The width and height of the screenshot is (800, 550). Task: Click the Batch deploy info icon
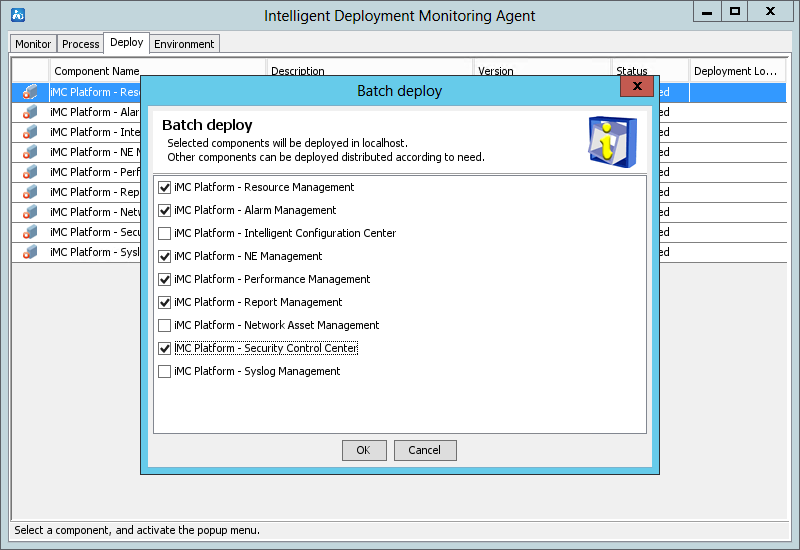click(x=612, y=142)
